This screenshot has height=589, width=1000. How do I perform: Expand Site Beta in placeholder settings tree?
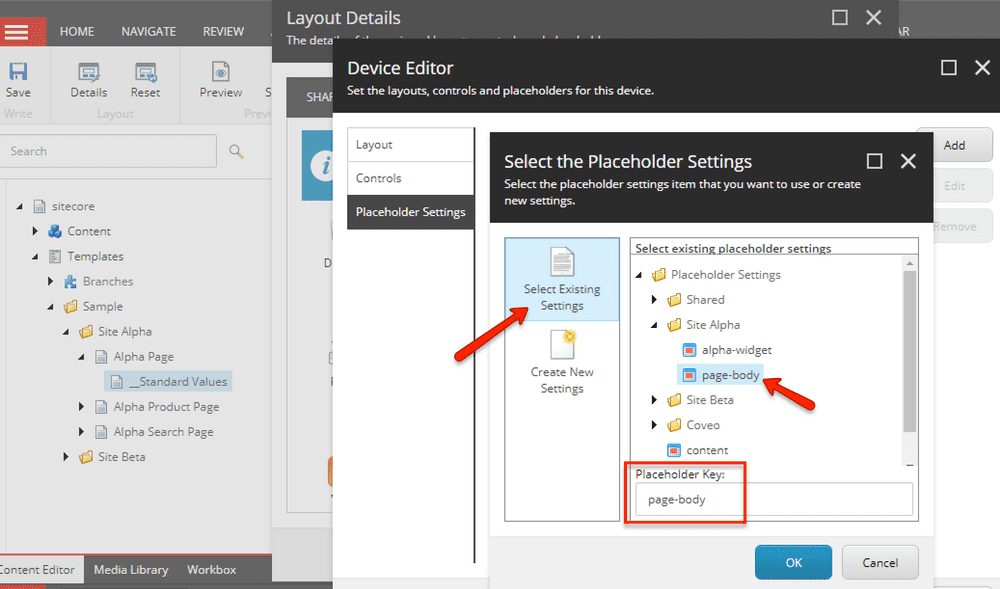pyautogui.click(x=654, y=400)
